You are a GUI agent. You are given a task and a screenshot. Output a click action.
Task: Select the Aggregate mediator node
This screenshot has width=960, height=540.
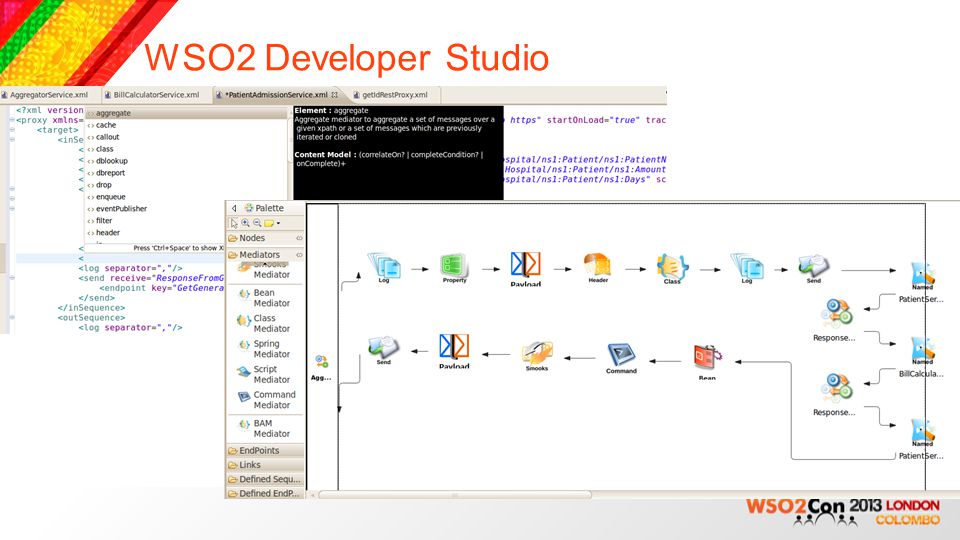point(321,367)
